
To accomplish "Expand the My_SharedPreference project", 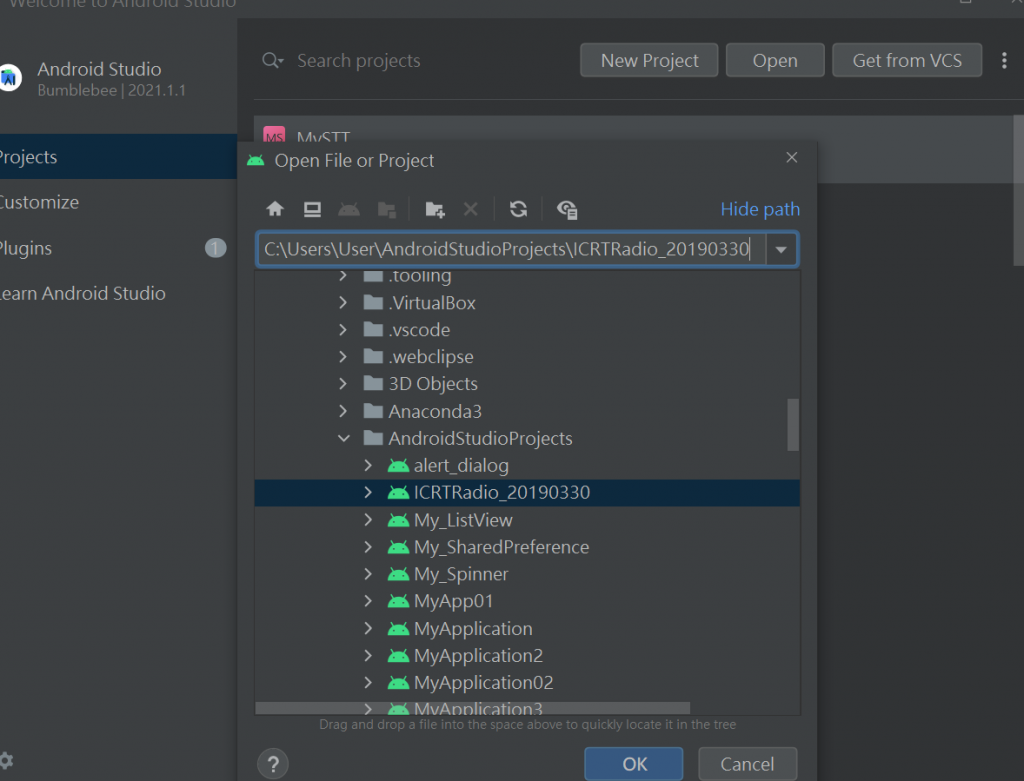I will [368, 547].
